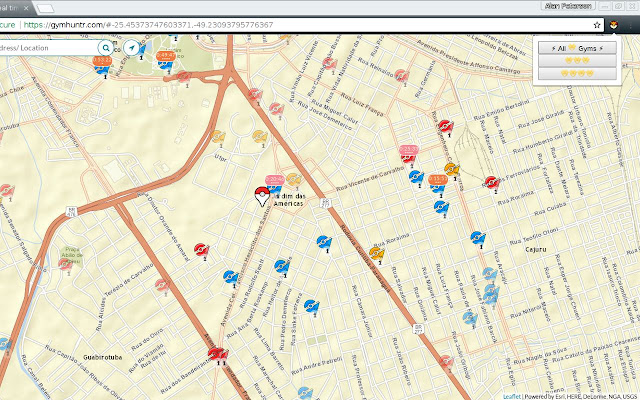Select the faded red gym at Praça Abilio de Abreu
This screenshot has height=400, width=640.
tap(65, 264)
